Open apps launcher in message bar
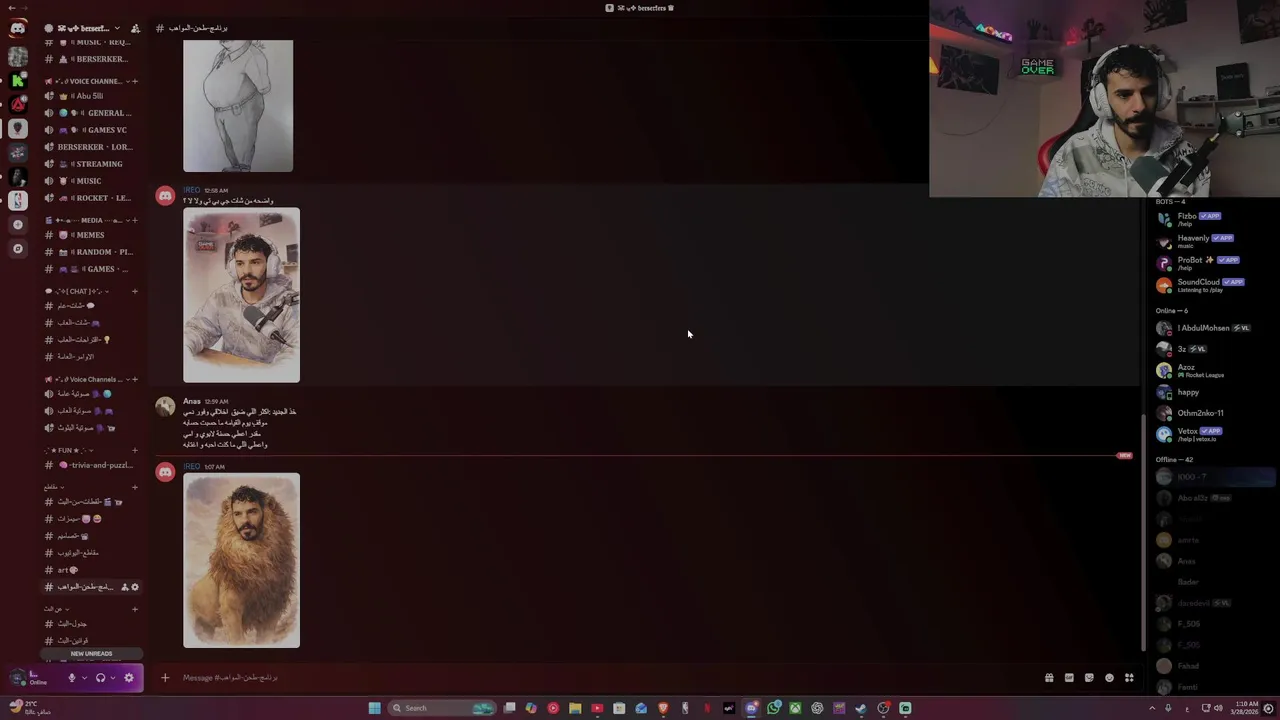 coord(1129,678)
